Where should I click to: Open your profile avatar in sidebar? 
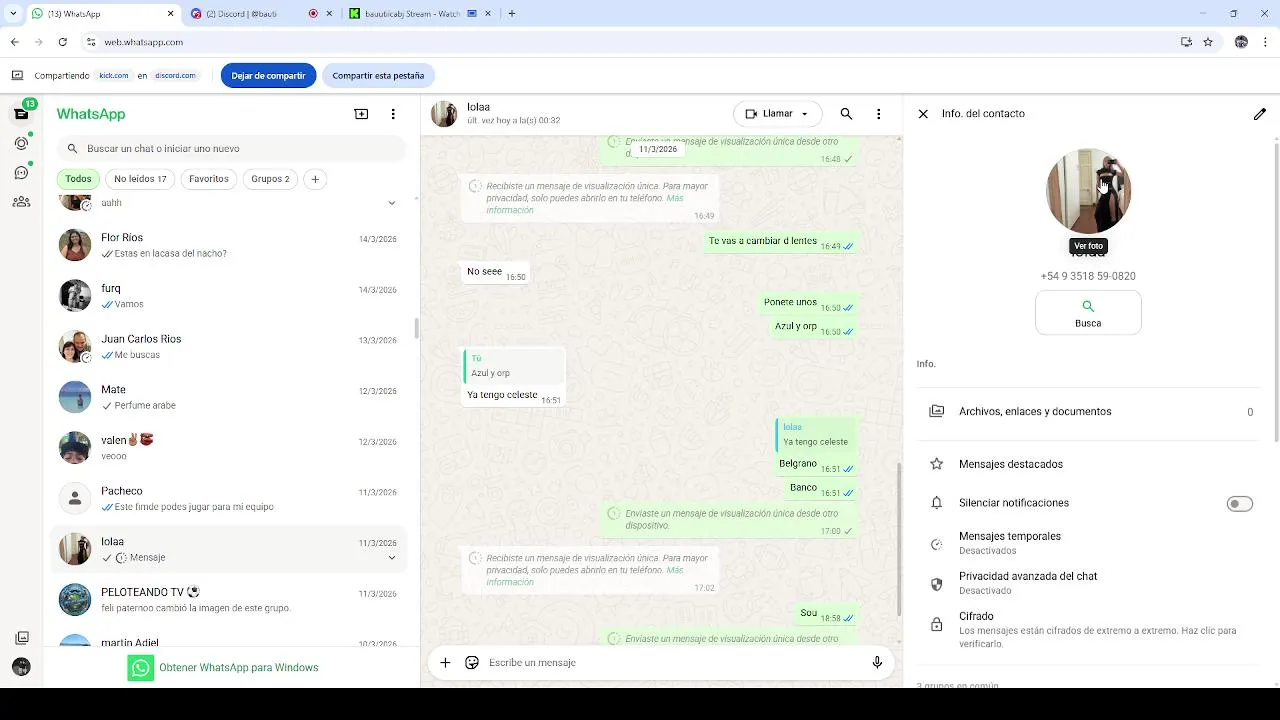(21, 666)
